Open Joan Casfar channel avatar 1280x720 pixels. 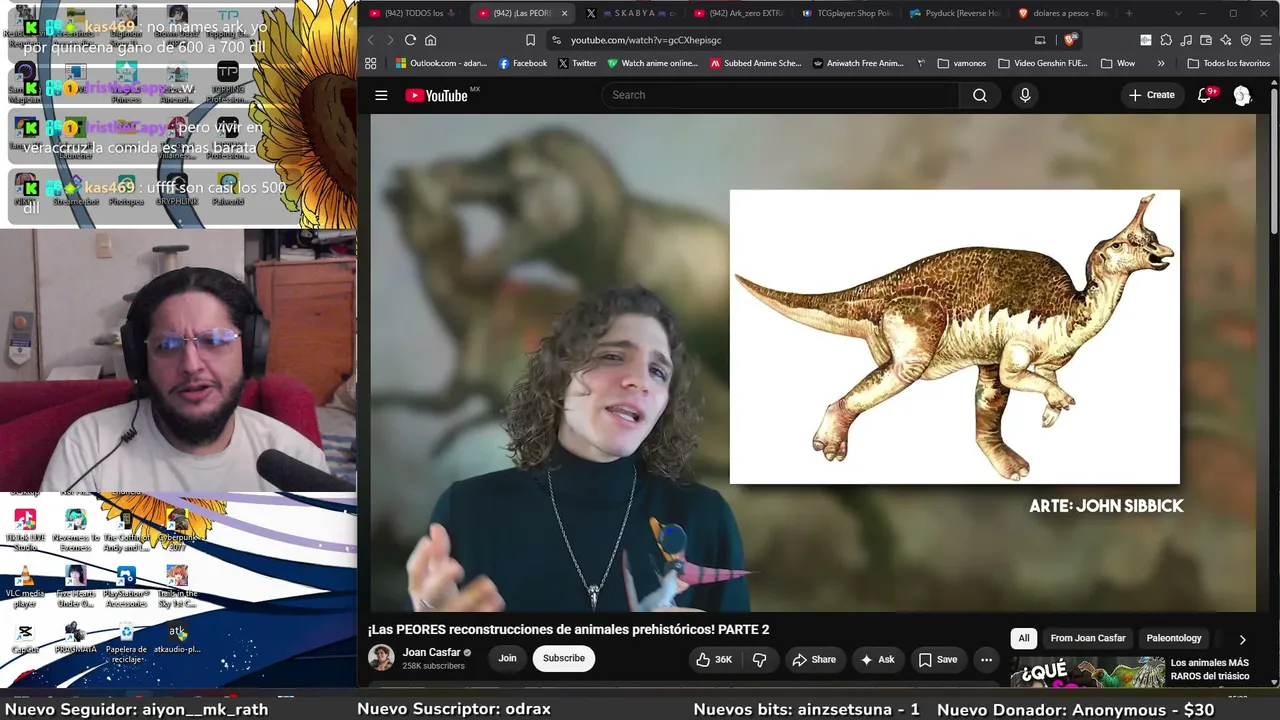pyautogui.click(x=381, y=658)
